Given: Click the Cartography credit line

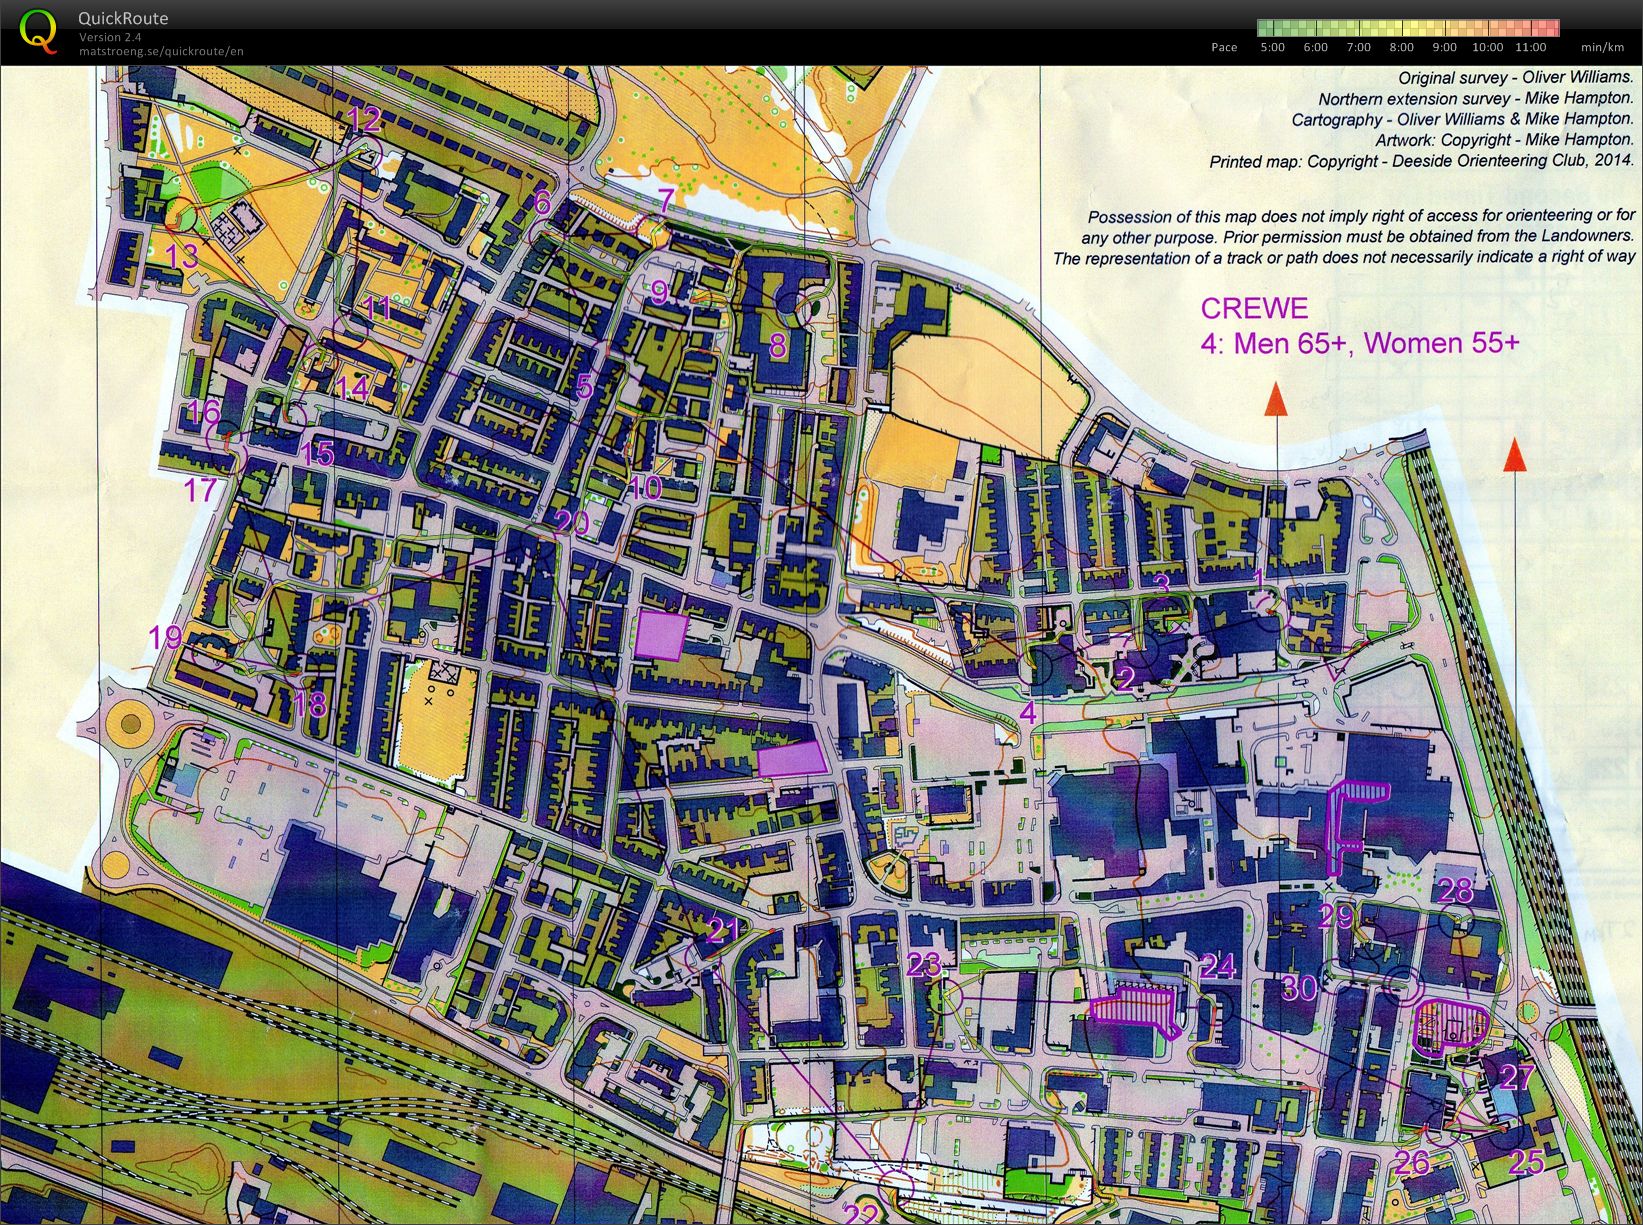Looking at the screenshot, I should pos(1462,119).
